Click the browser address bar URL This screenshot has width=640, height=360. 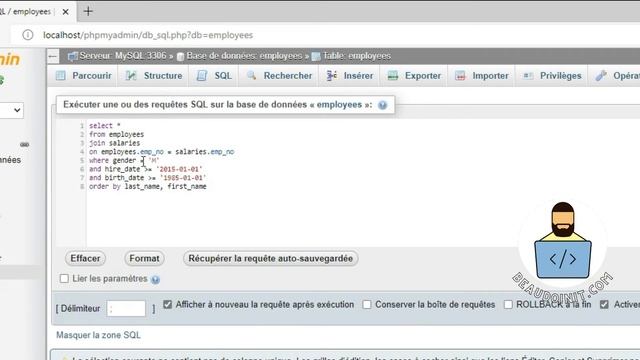point(148,35)
